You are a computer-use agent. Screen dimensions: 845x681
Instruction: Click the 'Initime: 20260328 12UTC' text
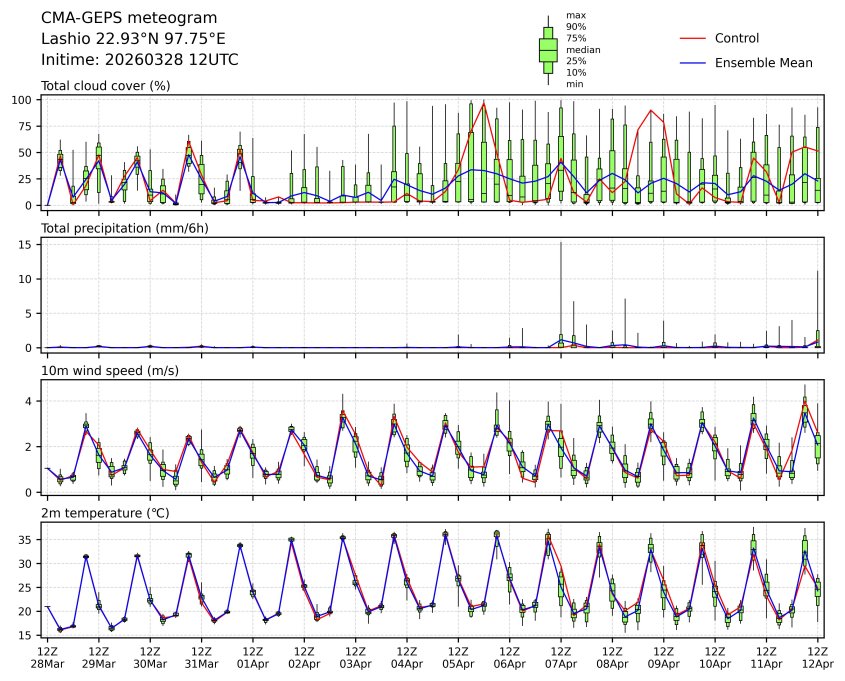139,60
